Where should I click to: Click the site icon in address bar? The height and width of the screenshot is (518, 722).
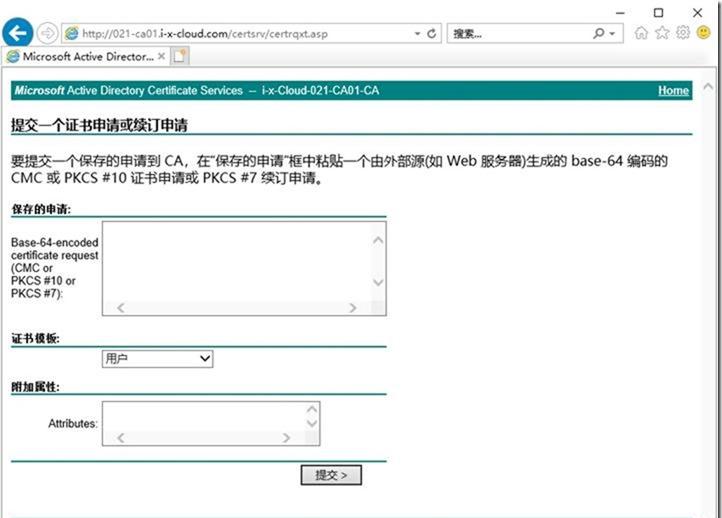click(x=71, y=33)
